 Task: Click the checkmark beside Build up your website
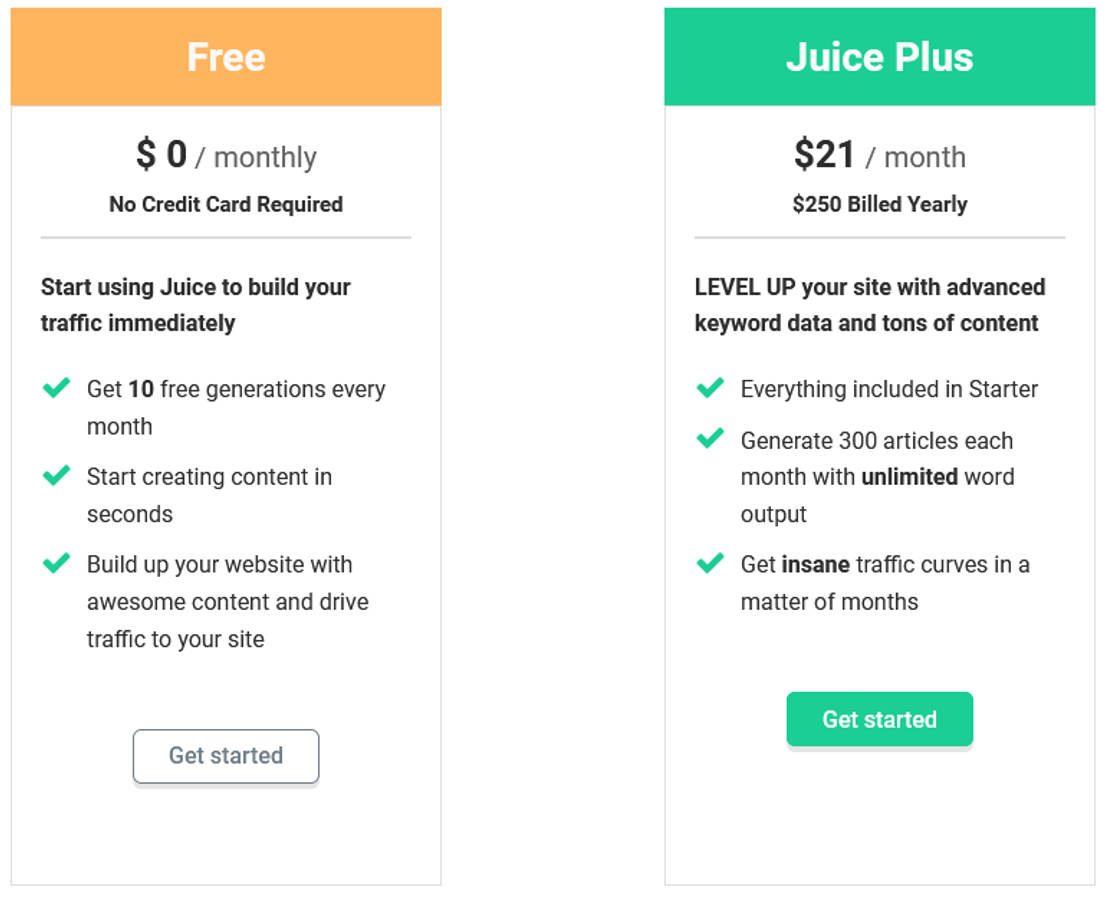(x=57, y=564)
